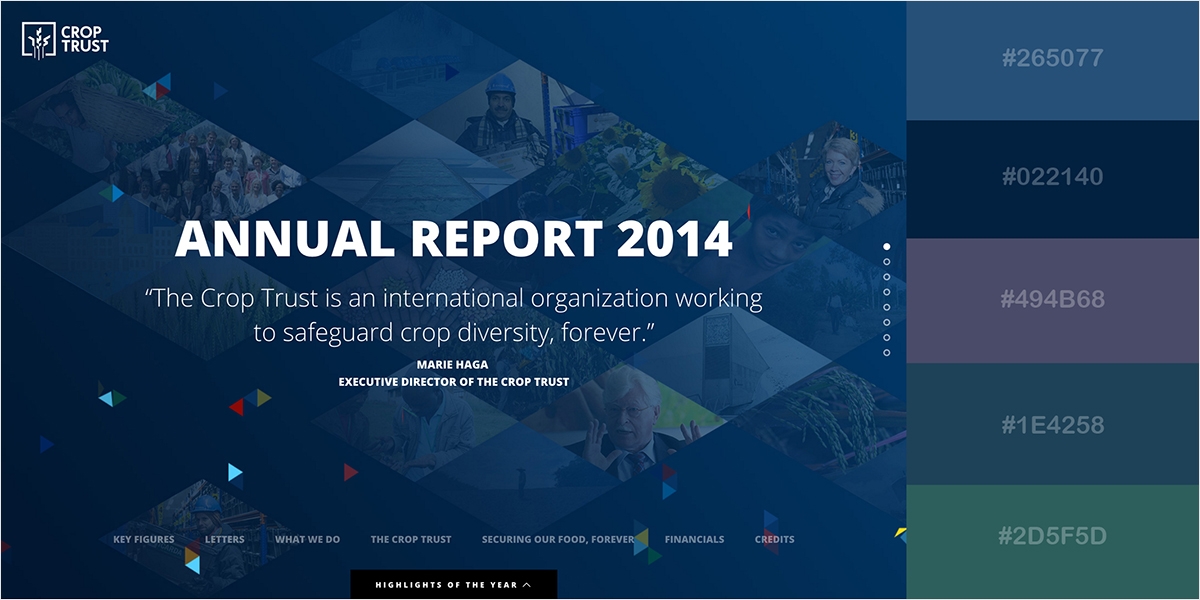Image resolution: width=1200 pixels, height=600 pixels.
Task: Expand the Highlights of the Year bar
Action: (453, 585)
